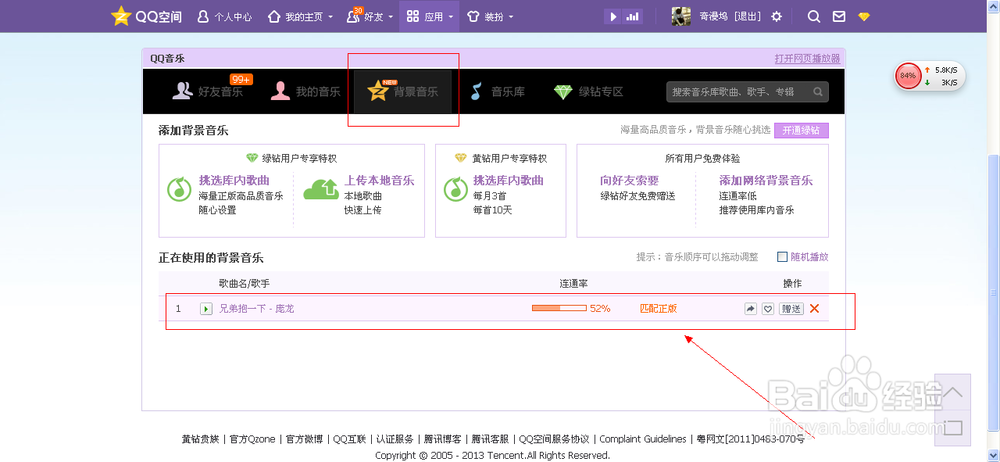Open the 腾讯博客 footer link
This screenshot has width=1000, height=462.
[442, 439]
